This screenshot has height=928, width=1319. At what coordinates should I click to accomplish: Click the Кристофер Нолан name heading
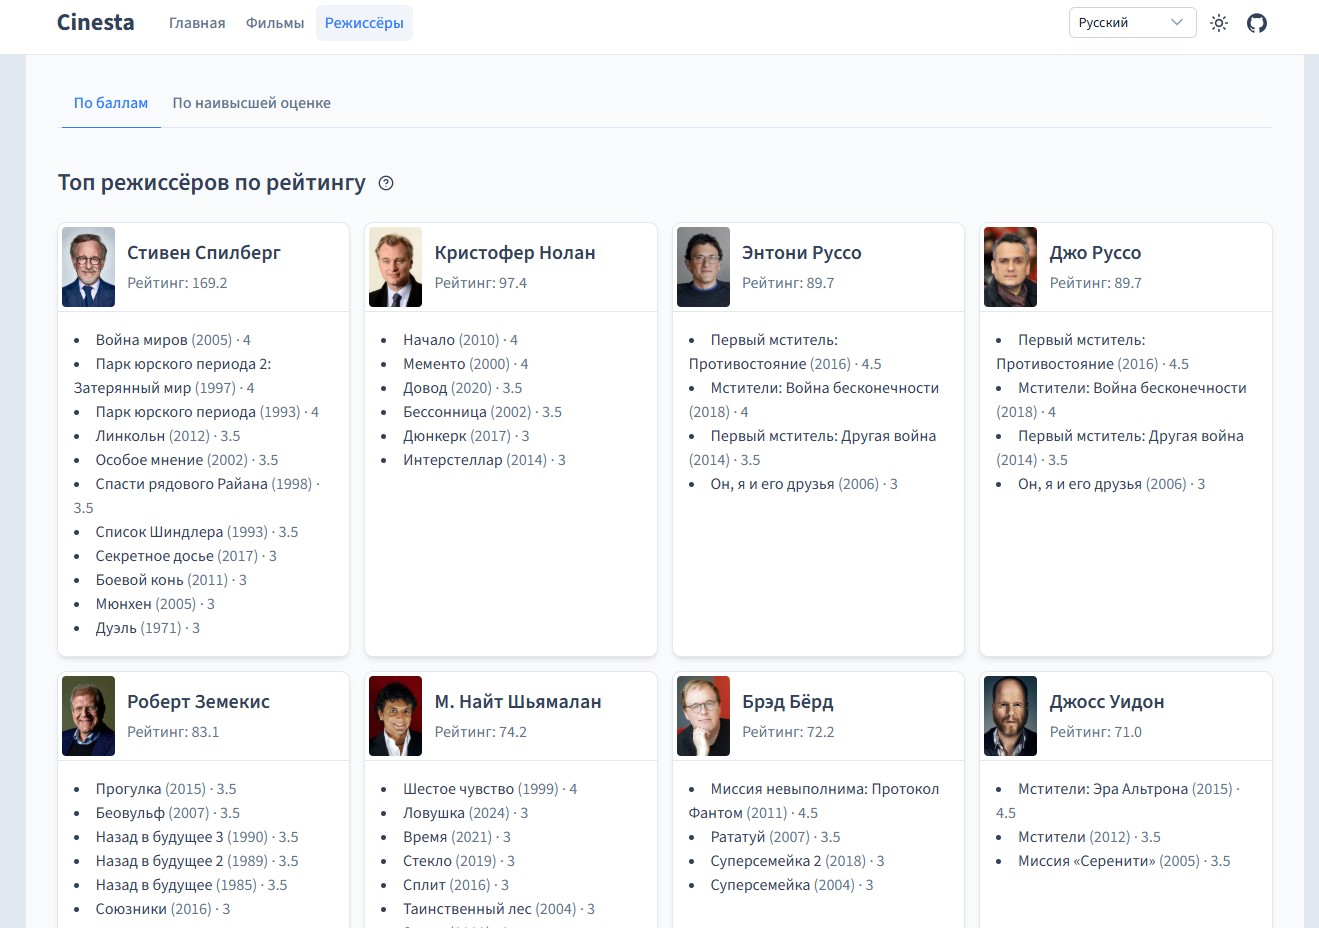point(515,253)
